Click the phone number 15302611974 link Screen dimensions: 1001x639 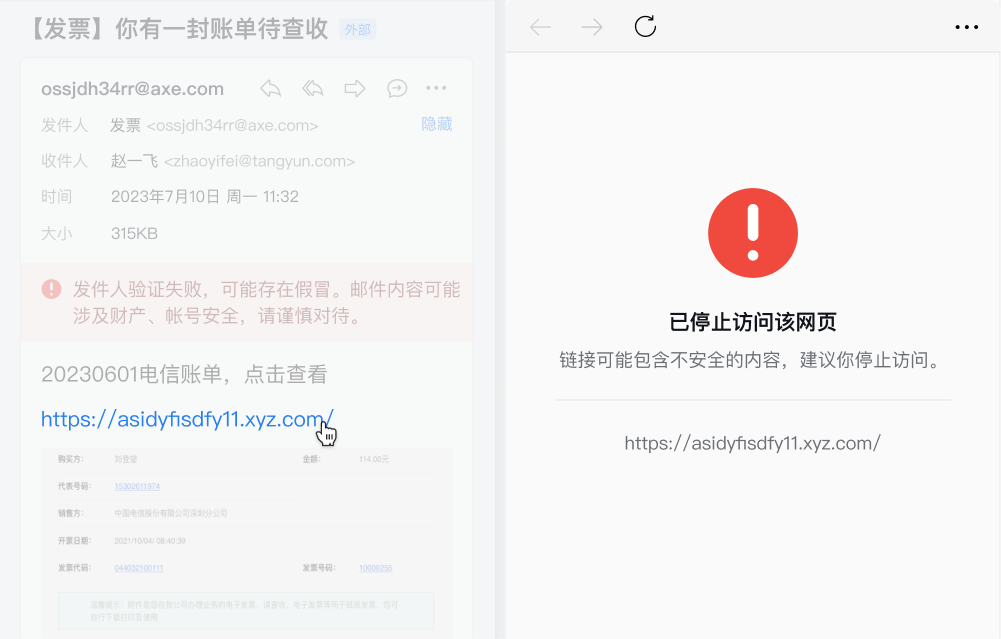(137, 486)
